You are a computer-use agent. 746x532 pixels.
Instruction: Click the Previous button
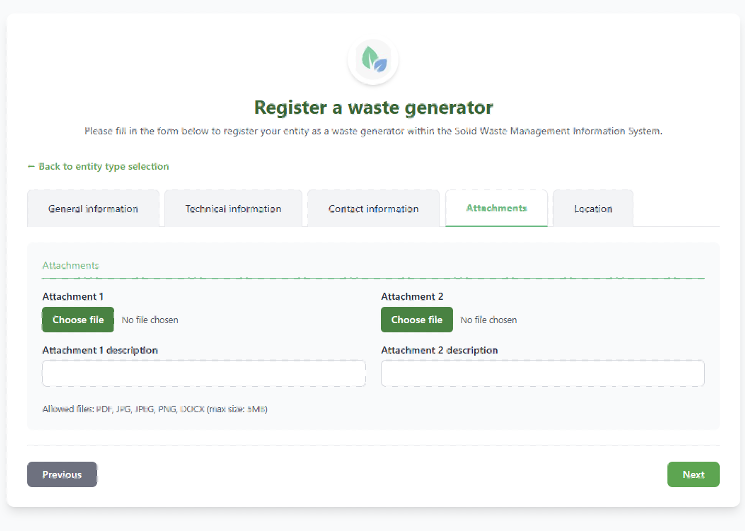[x=62, y=474]
